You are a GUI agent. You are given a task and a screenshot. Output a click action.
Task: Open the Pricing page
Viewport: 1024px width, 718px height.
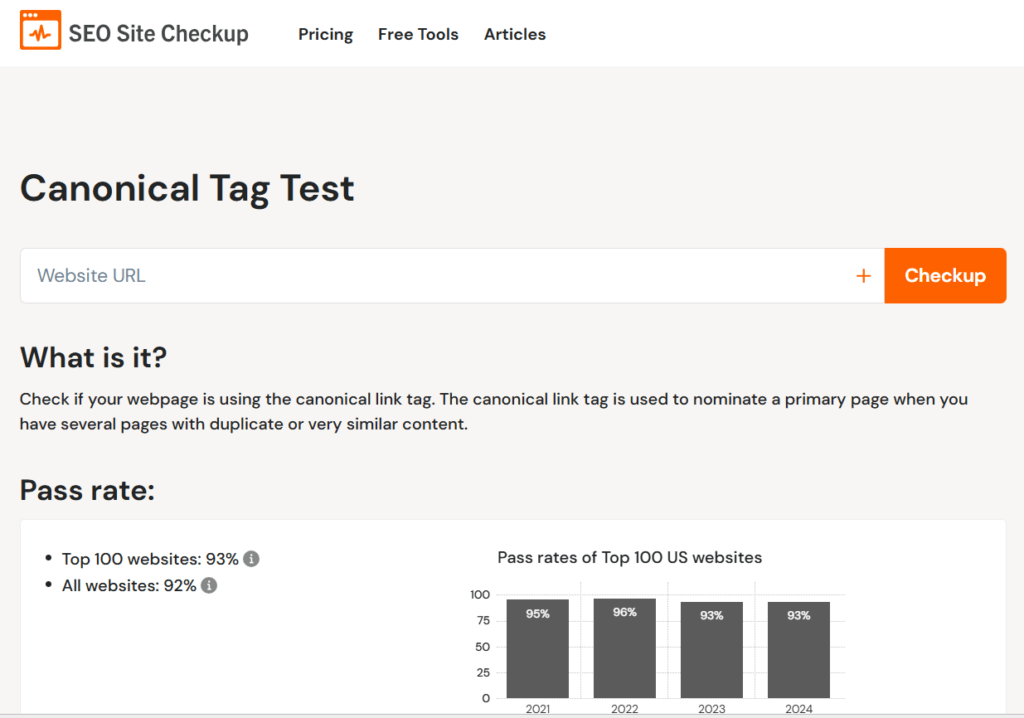click(325, 34)
